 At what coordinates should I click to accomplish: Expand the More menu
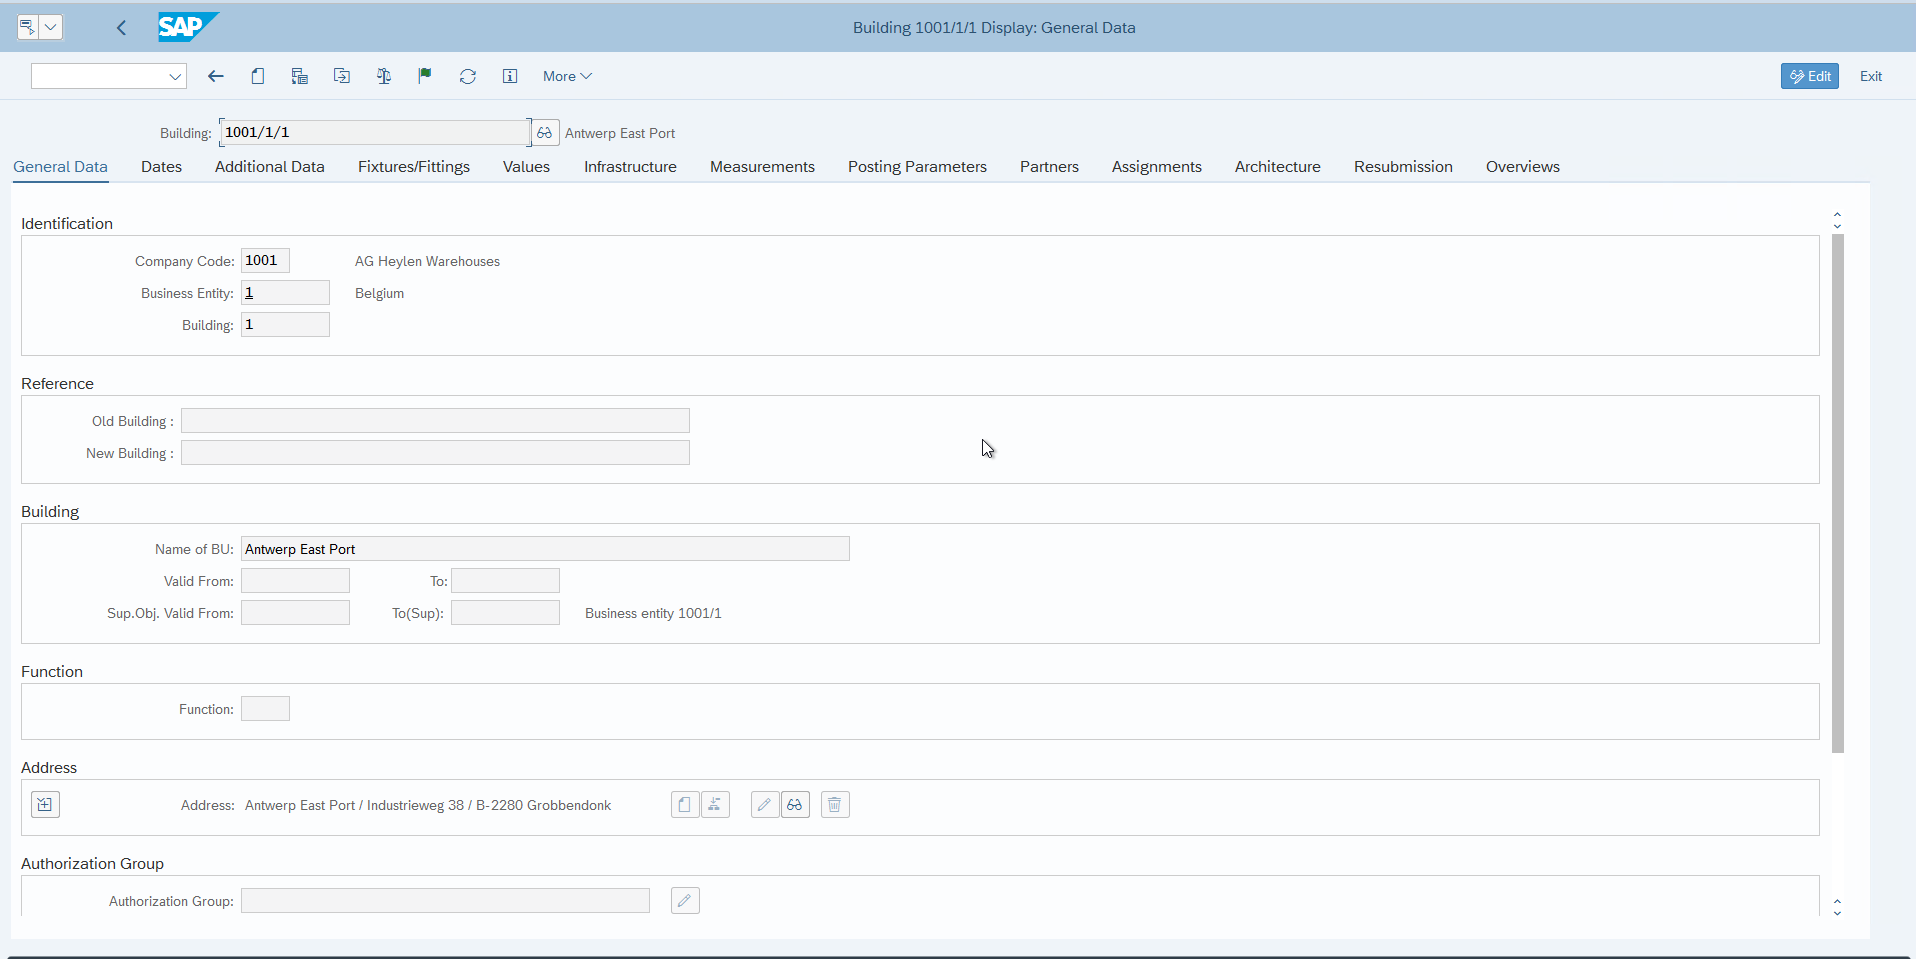(567, 76)
